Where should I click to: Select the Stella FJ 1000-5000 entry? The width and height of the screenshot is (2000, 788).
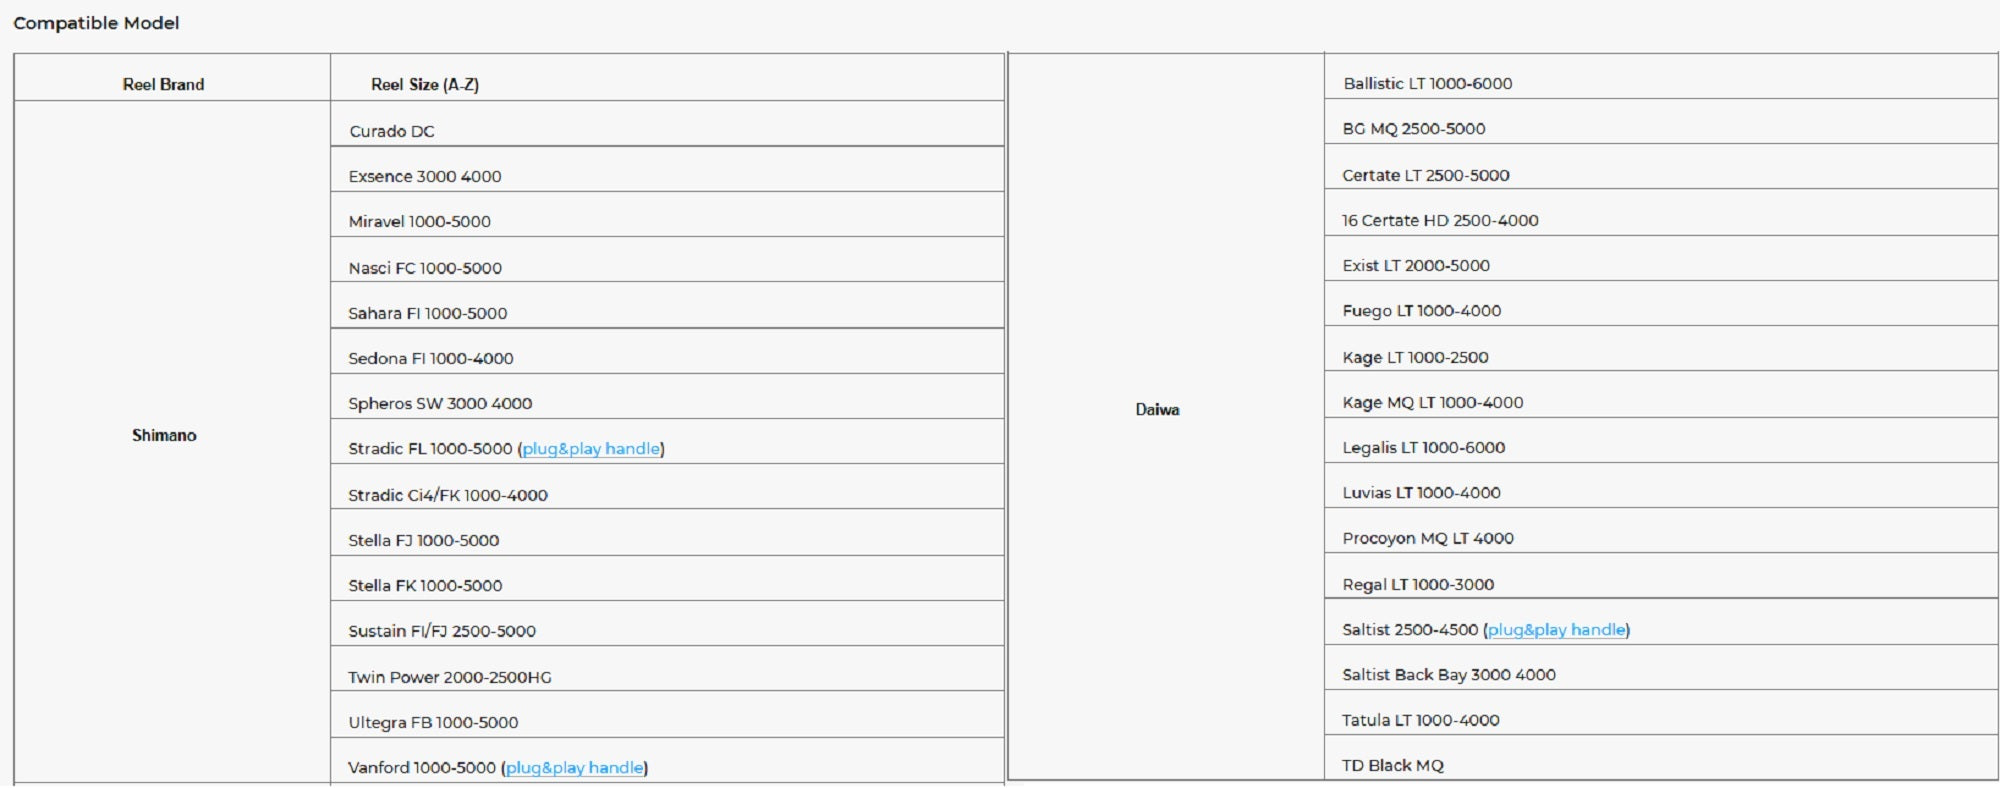[423, 541]
